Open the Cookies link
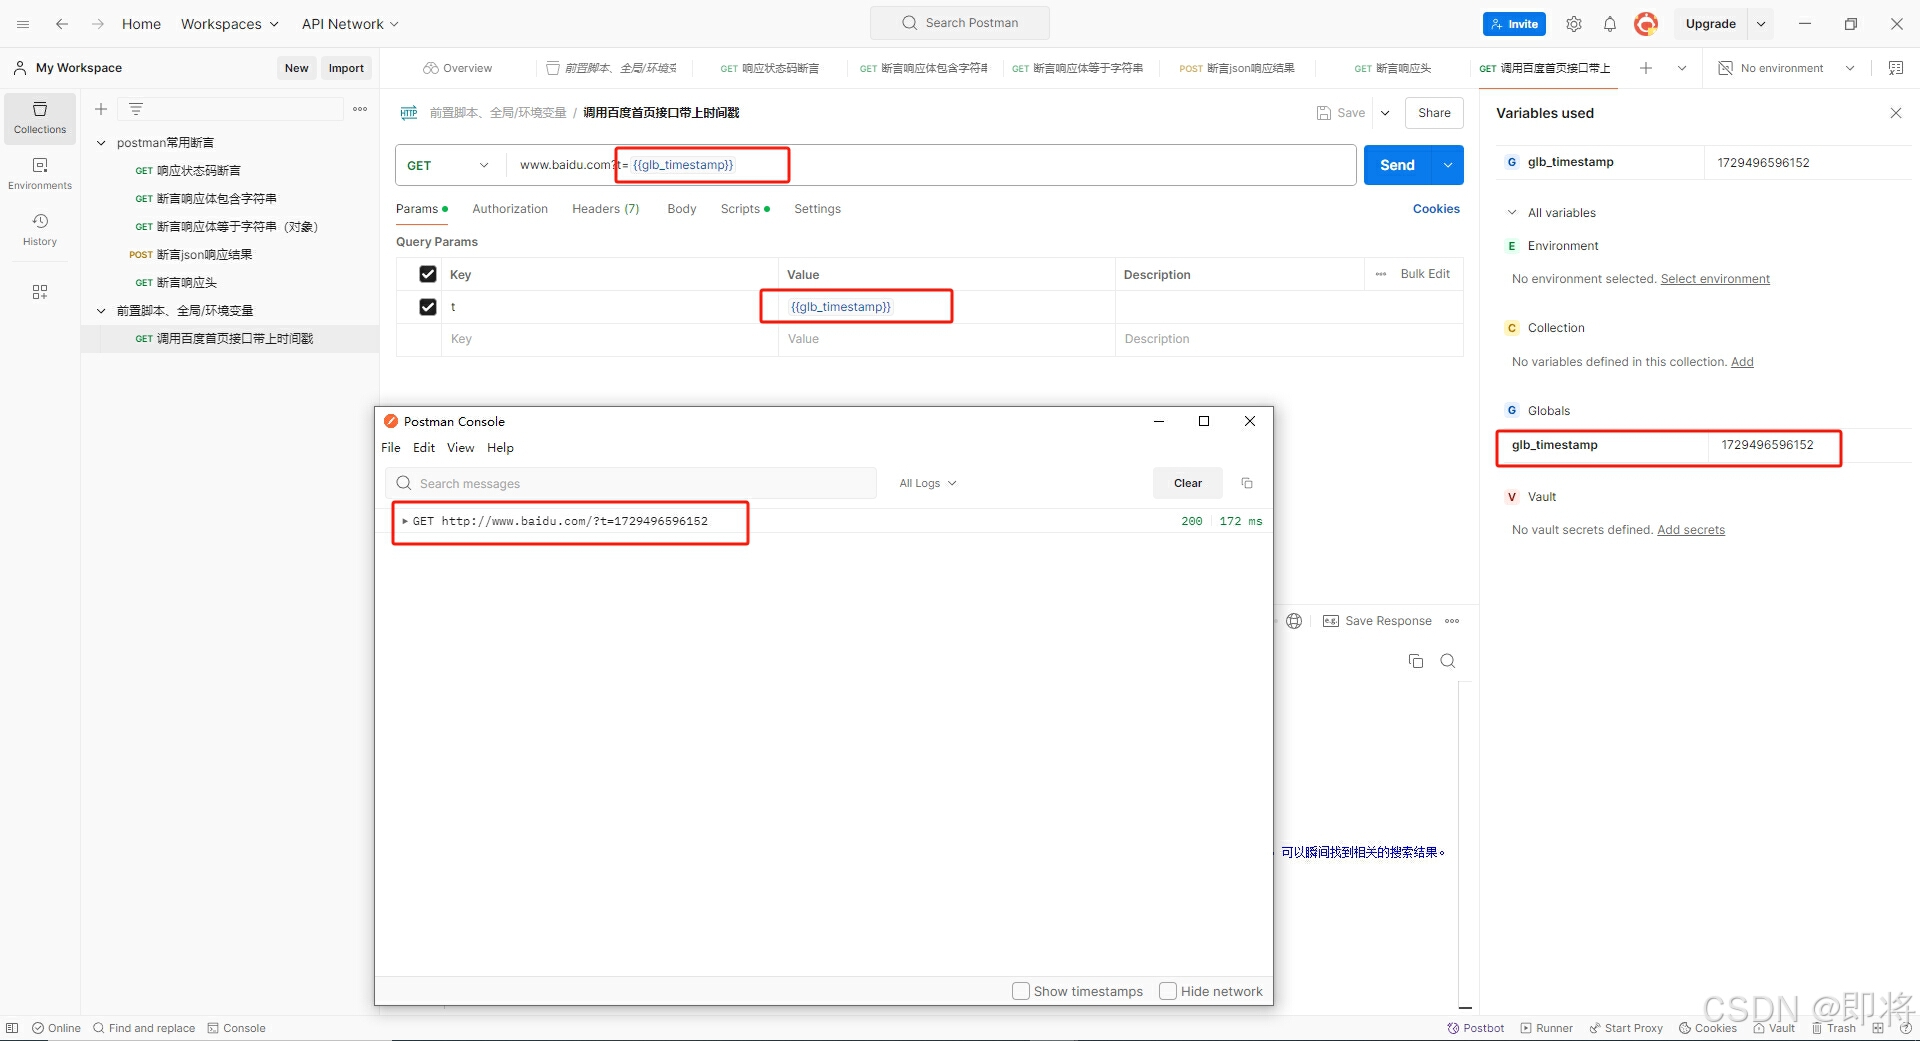 (1436, 209)
